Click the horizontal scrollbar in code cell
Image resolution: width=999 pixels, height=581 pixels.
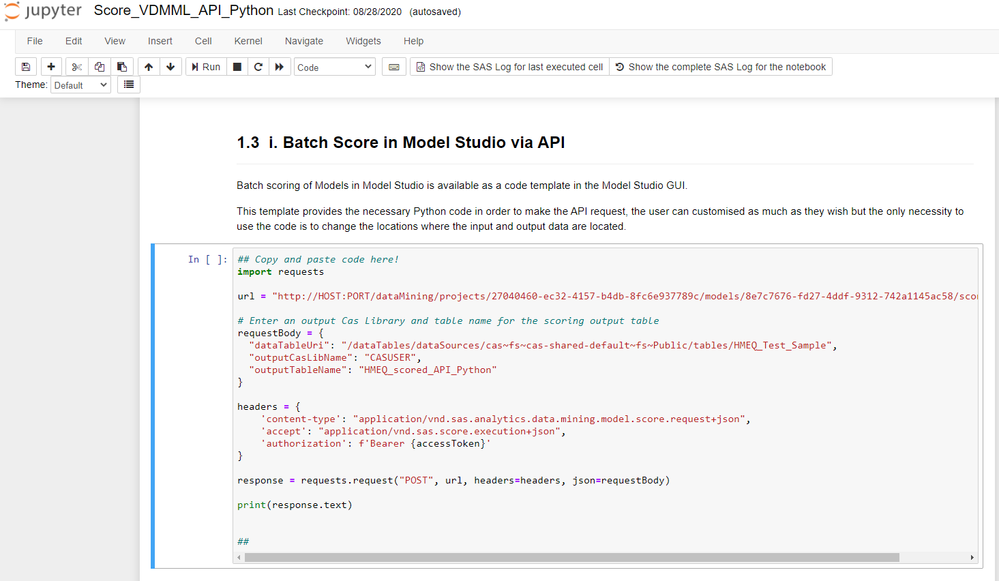pyautogui.click(x=571, y=557)
